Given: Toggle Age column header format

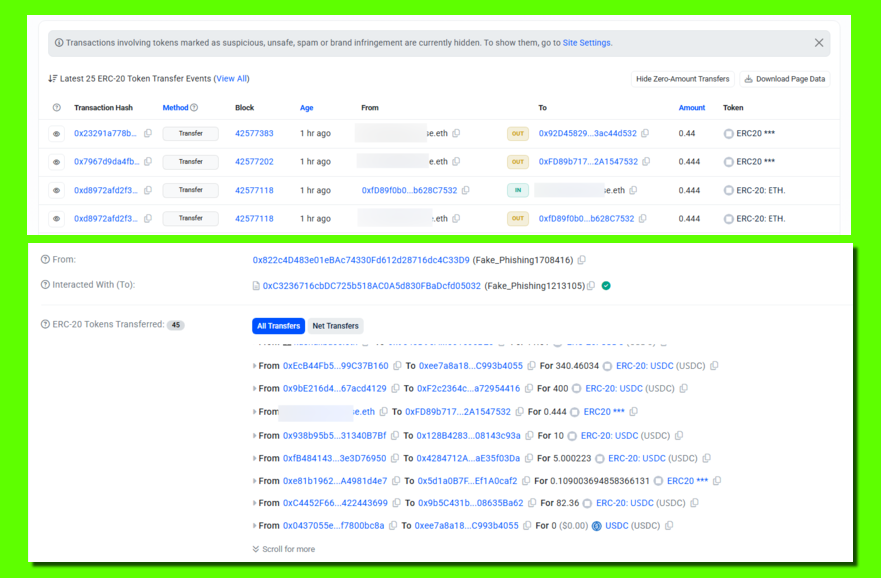Looking at the screenshot, I should point(307,108).
